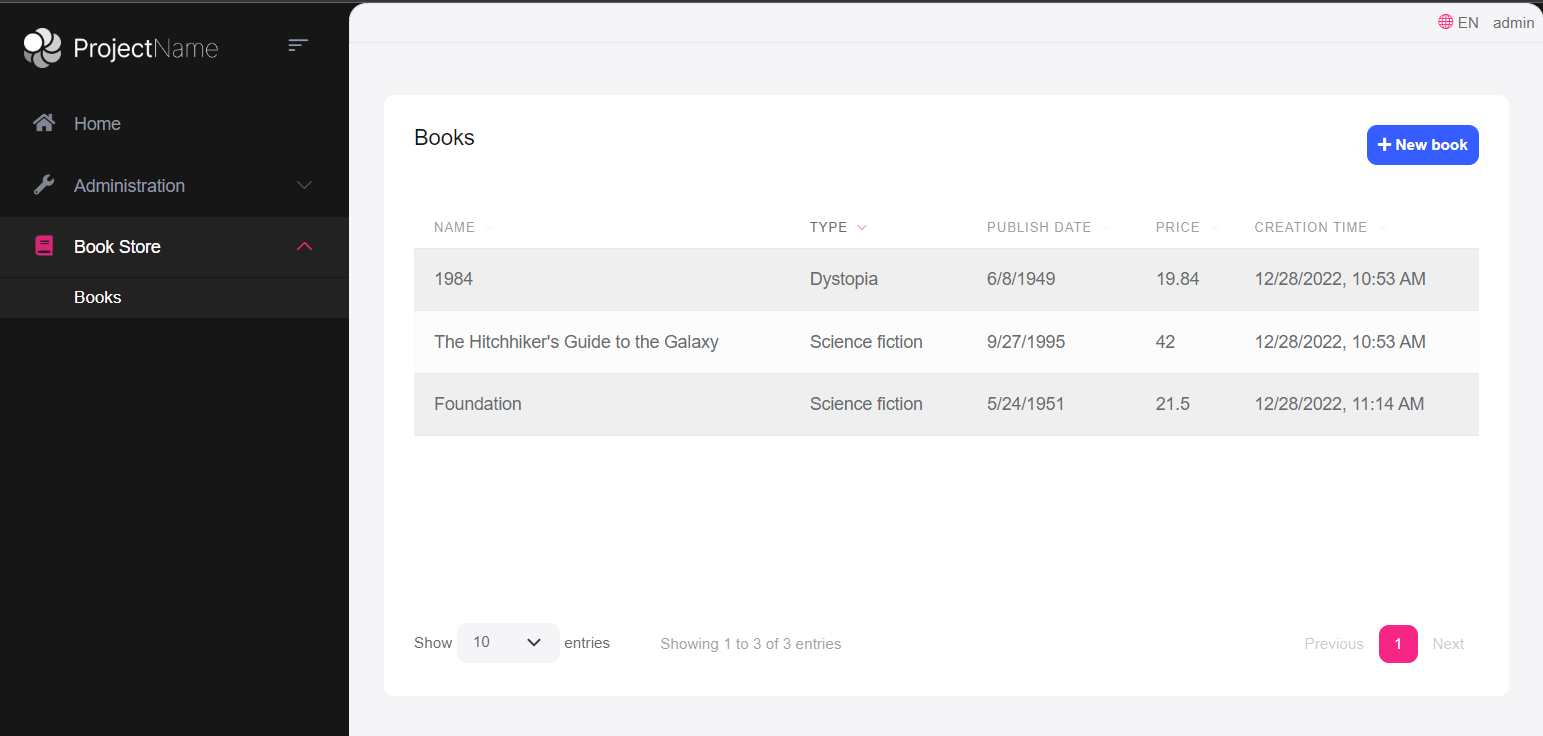Expand the Administration menu chevron
The height and width of the screenshot is (736, 1543).
tap(303, 185)
